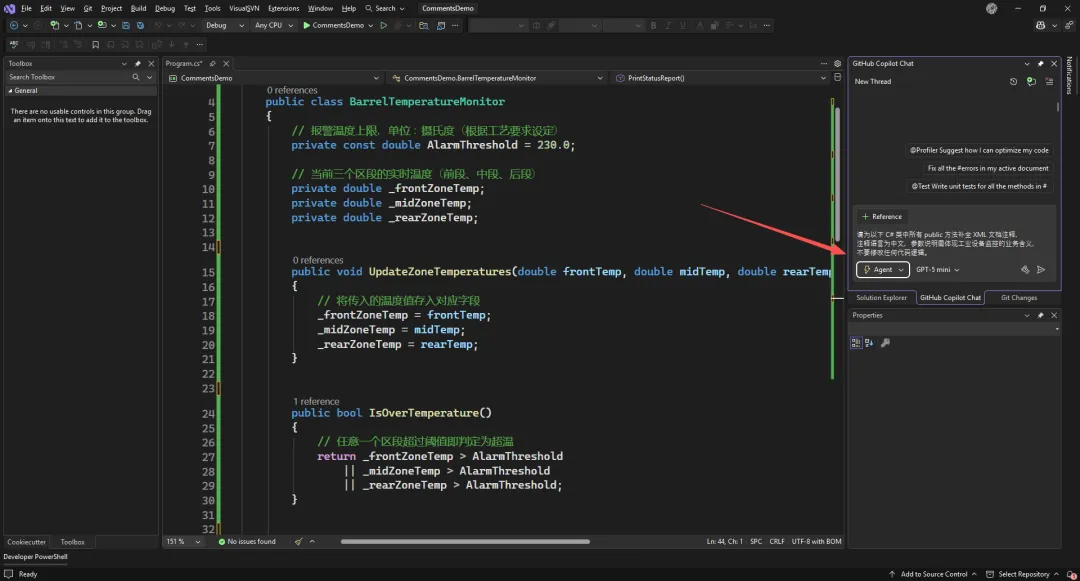
Task: Open the Agent mode dropdown
Action: coord(883,270)
